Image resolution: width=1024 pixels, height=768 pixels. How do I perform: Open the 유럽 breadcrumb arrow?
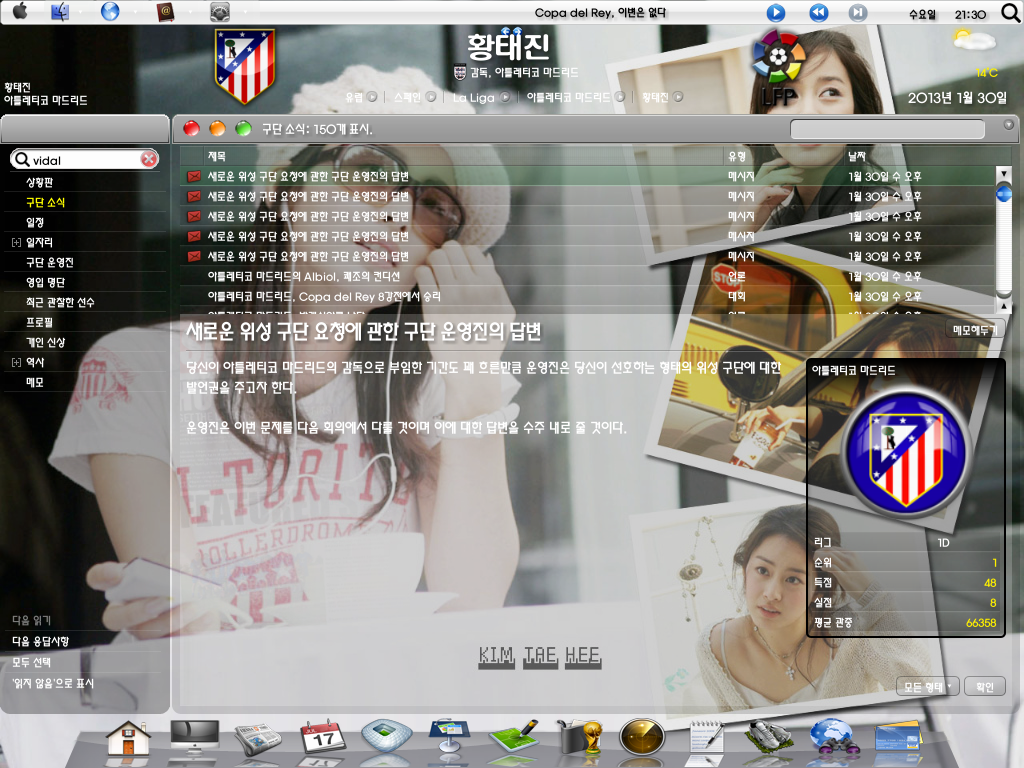tap(372, 97)
